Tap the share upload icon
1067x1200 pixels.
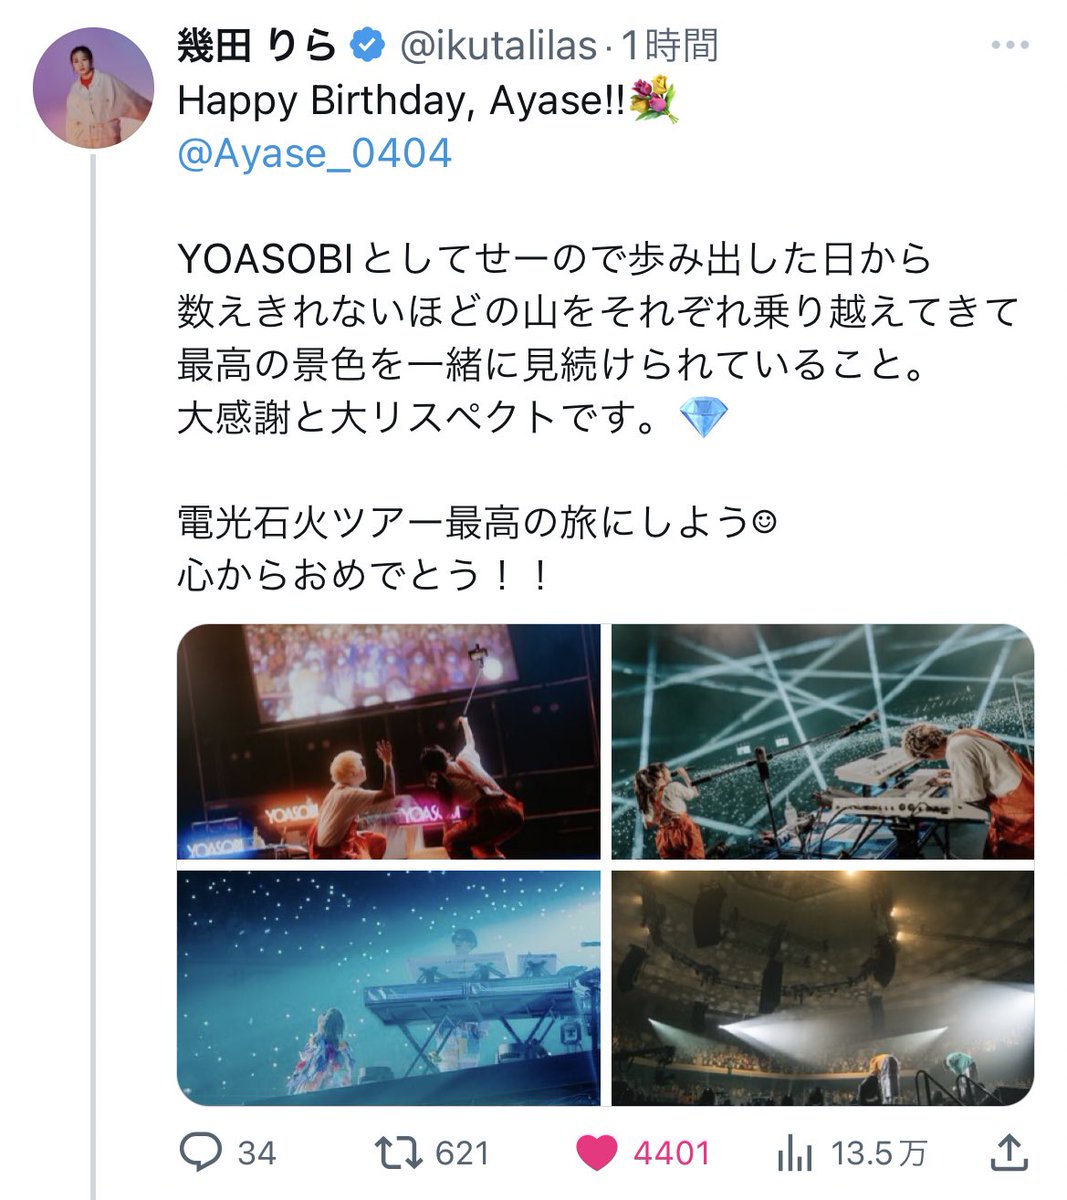point(1008,1153)
